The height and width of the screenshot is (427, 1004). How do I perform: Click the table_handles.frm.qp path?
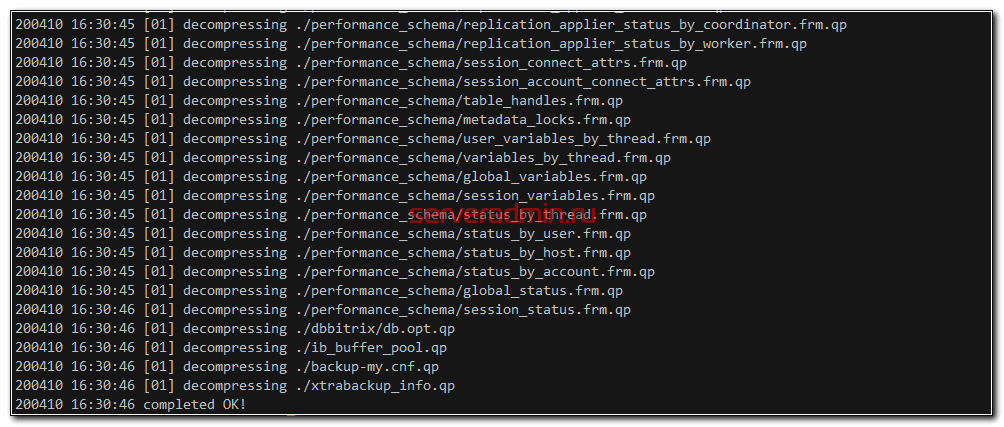tap(459, 101)
